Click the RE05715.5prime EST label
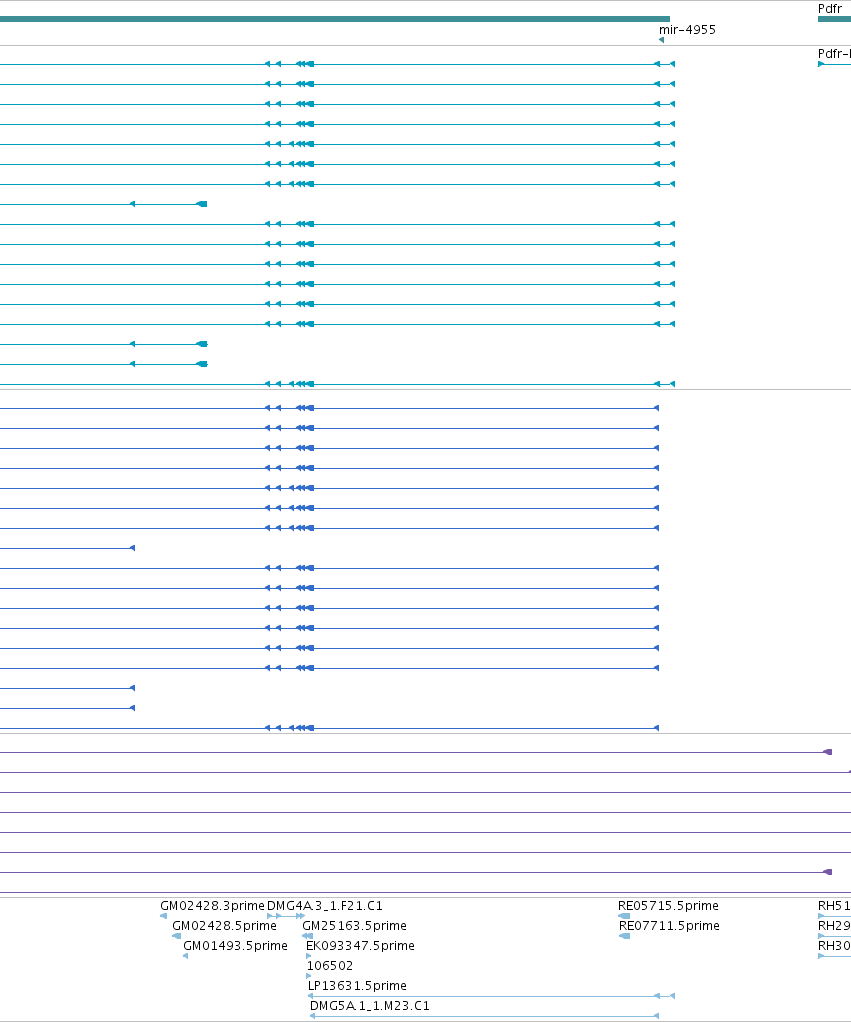This screenshot has width=851, height=1022. click(668, 906)
